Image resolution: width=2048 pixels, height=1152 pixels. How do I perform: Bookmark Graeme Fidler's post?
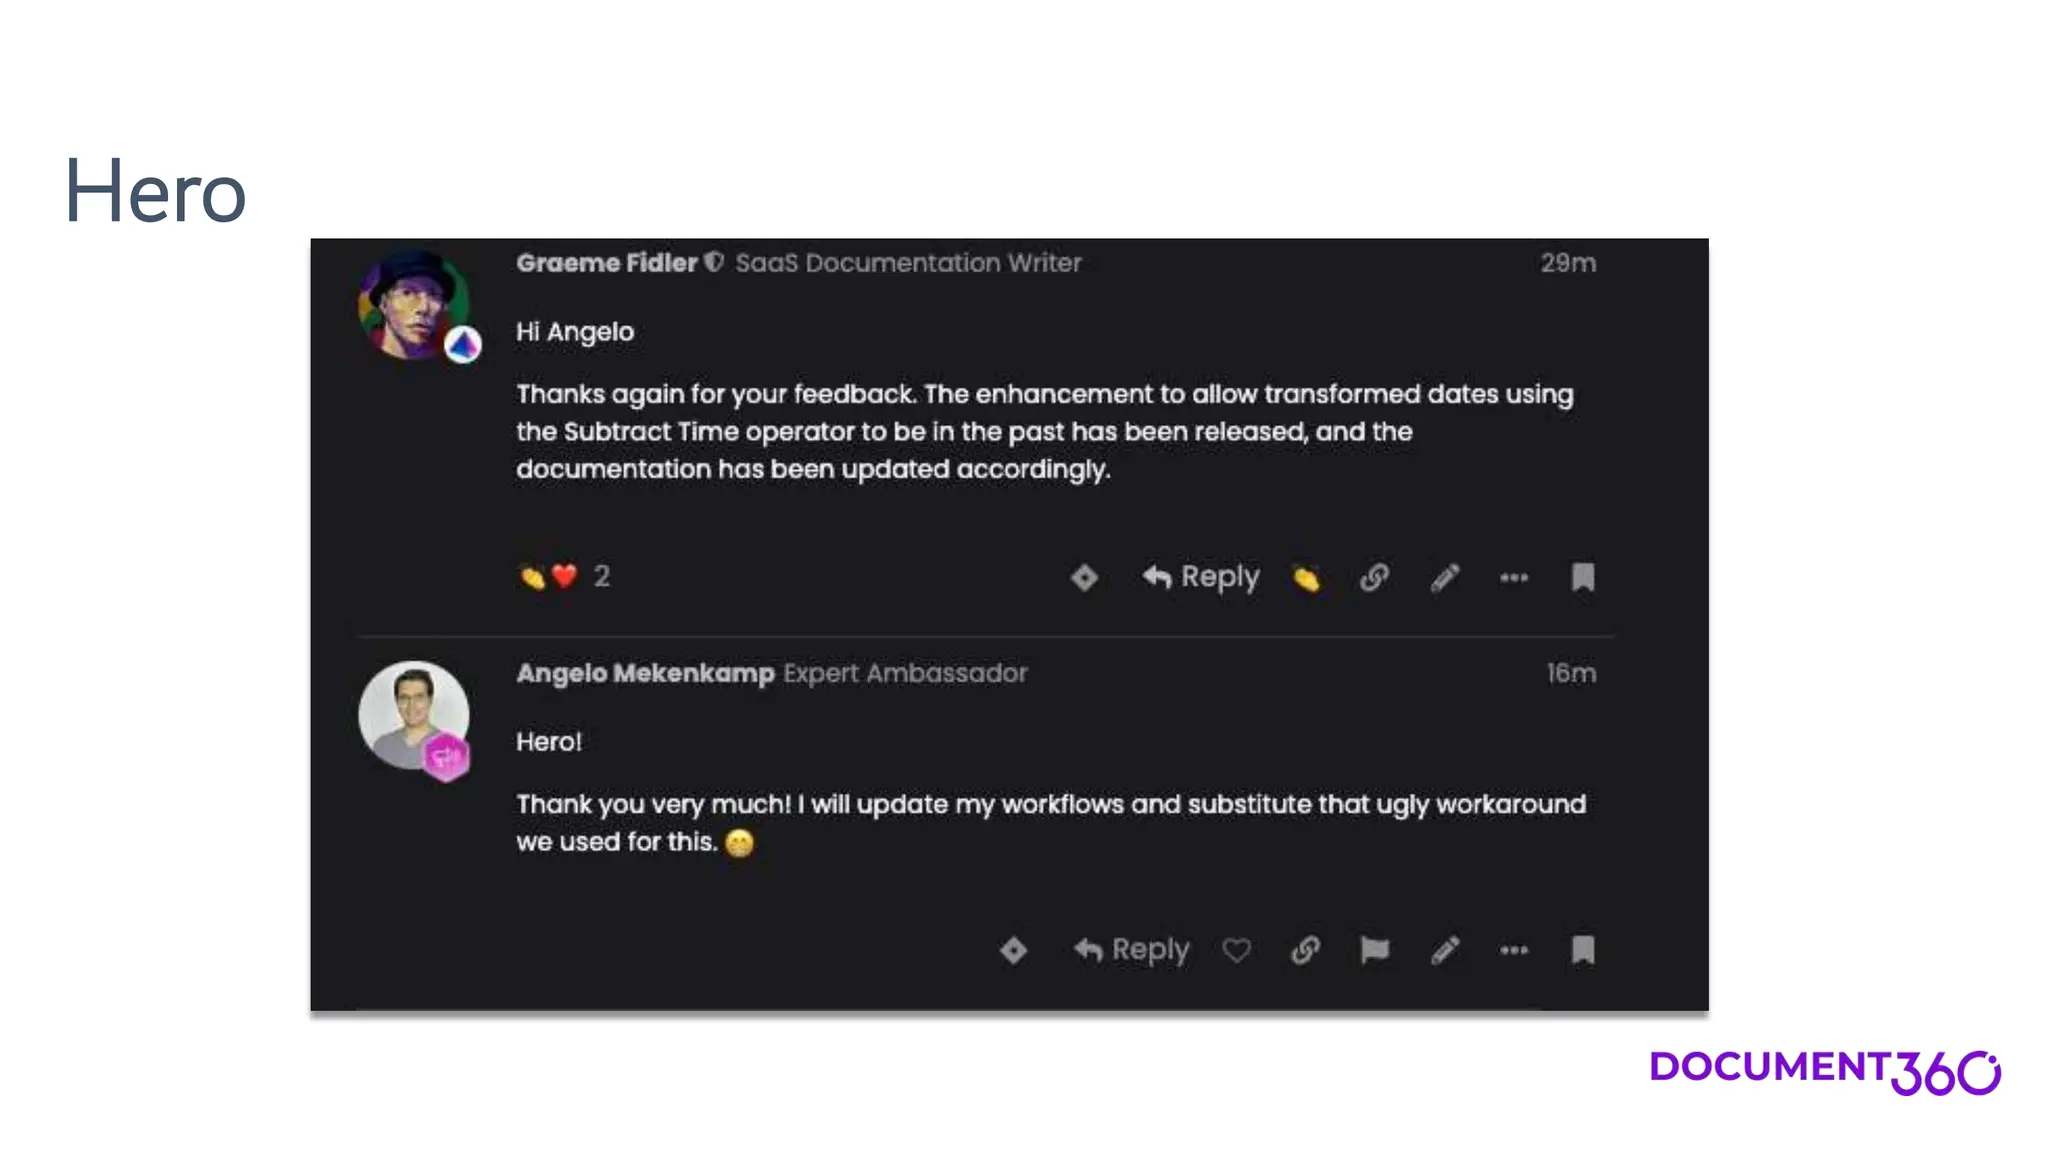1583,577
